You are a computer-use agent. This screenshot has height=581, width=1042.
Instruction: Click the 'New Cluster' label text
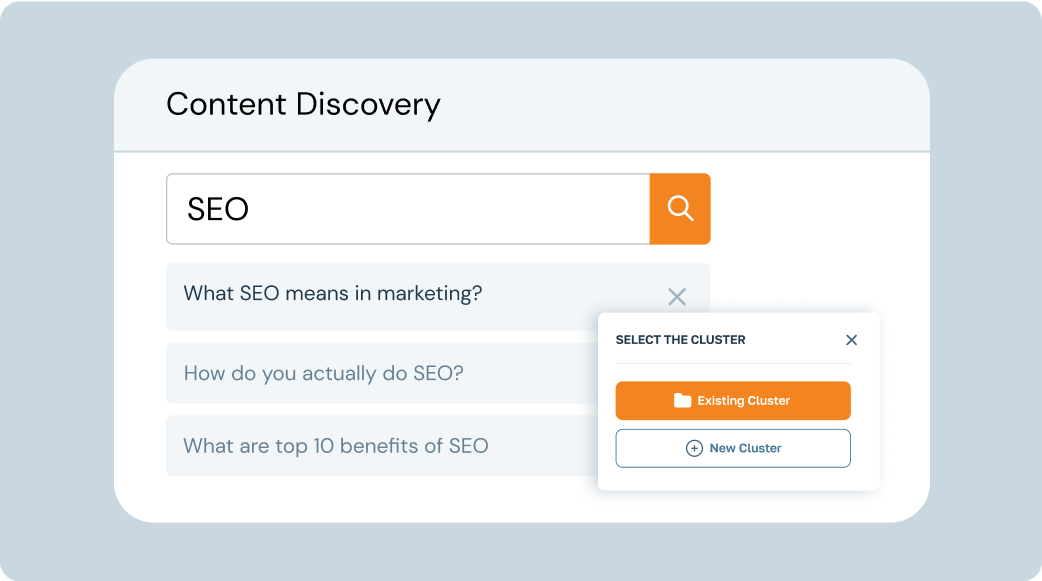click(746, 448)
